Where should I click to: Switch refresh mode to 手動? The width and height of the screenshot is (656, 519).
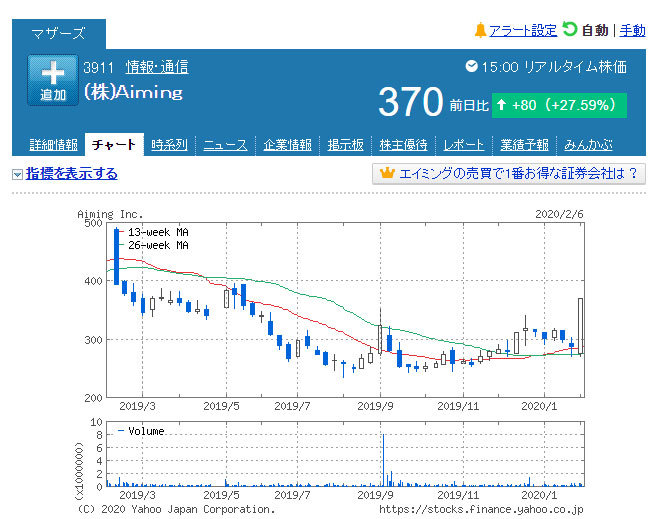pos(633,31)
